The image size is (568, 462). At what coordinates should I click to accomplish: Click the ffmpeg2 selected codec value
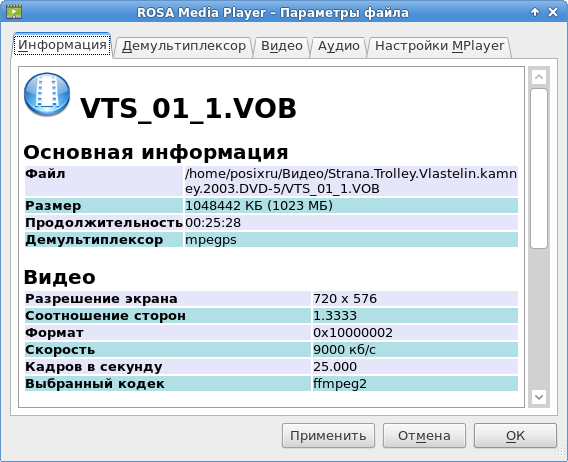point(340,384)
